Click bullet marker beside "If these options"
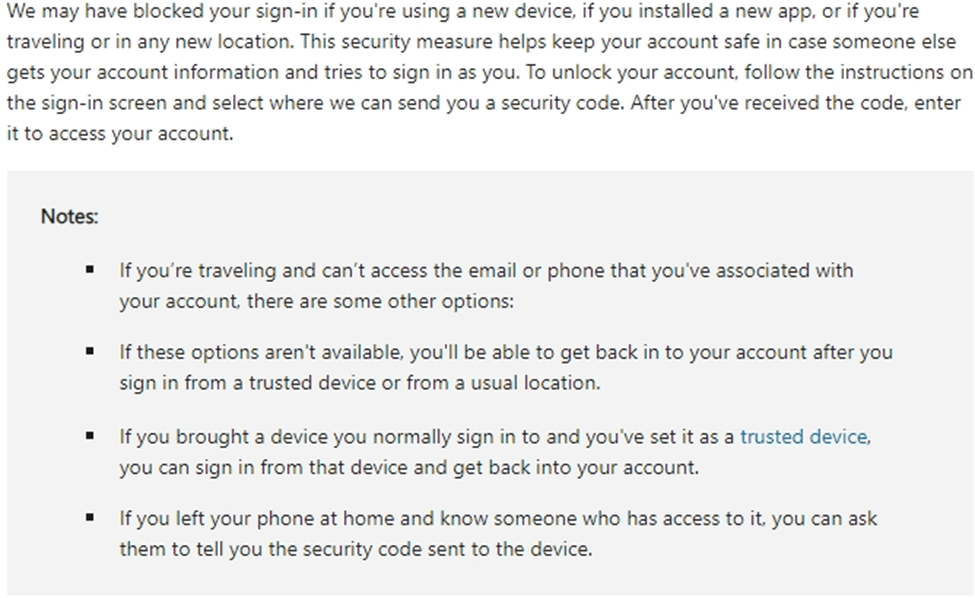 click(x=90, y=351)
